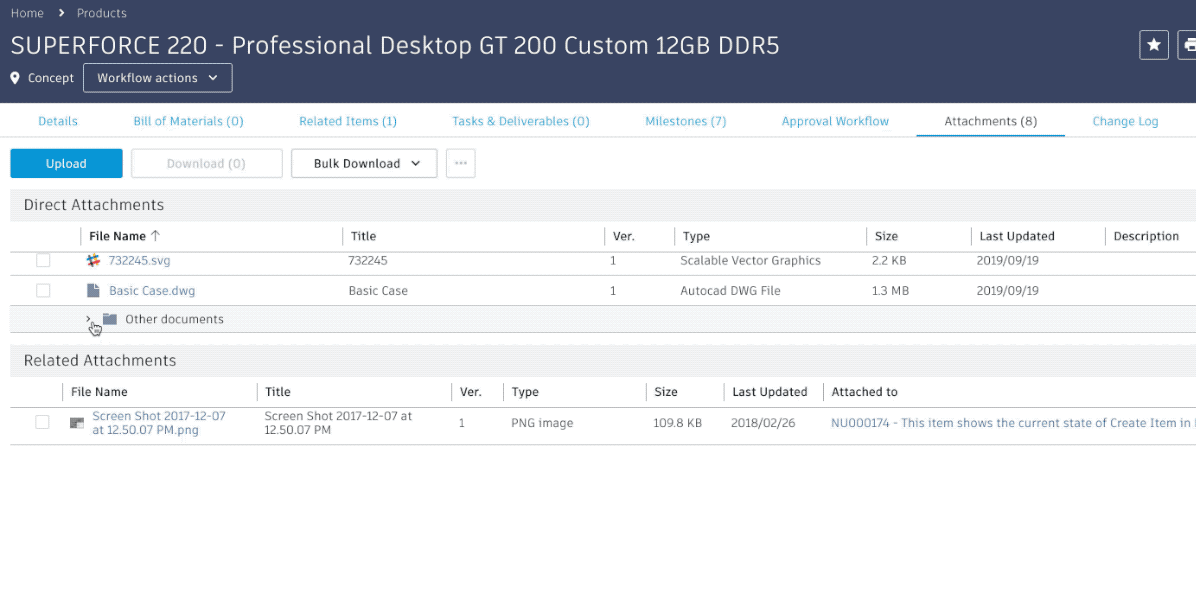Image resolution: width=1196 pixels, height=600 pixels.
Task: Click the star bookmark icon
Action: tap(1154, 45)
